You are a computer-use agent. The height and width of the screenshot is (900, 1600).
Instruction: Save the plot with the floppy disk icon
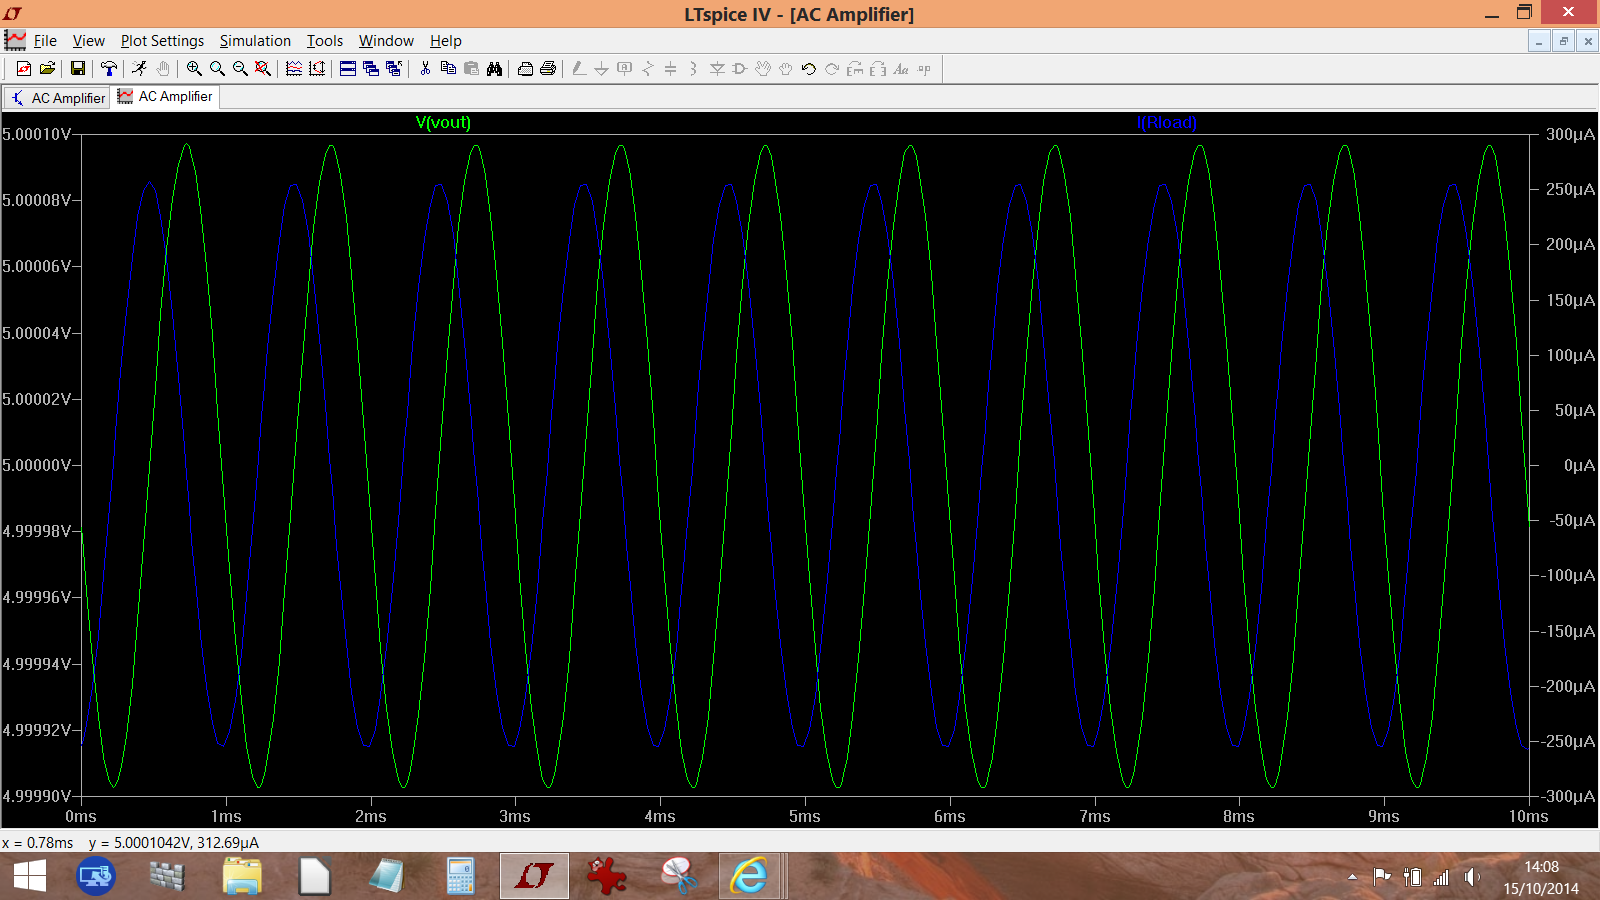pos(77,69)
